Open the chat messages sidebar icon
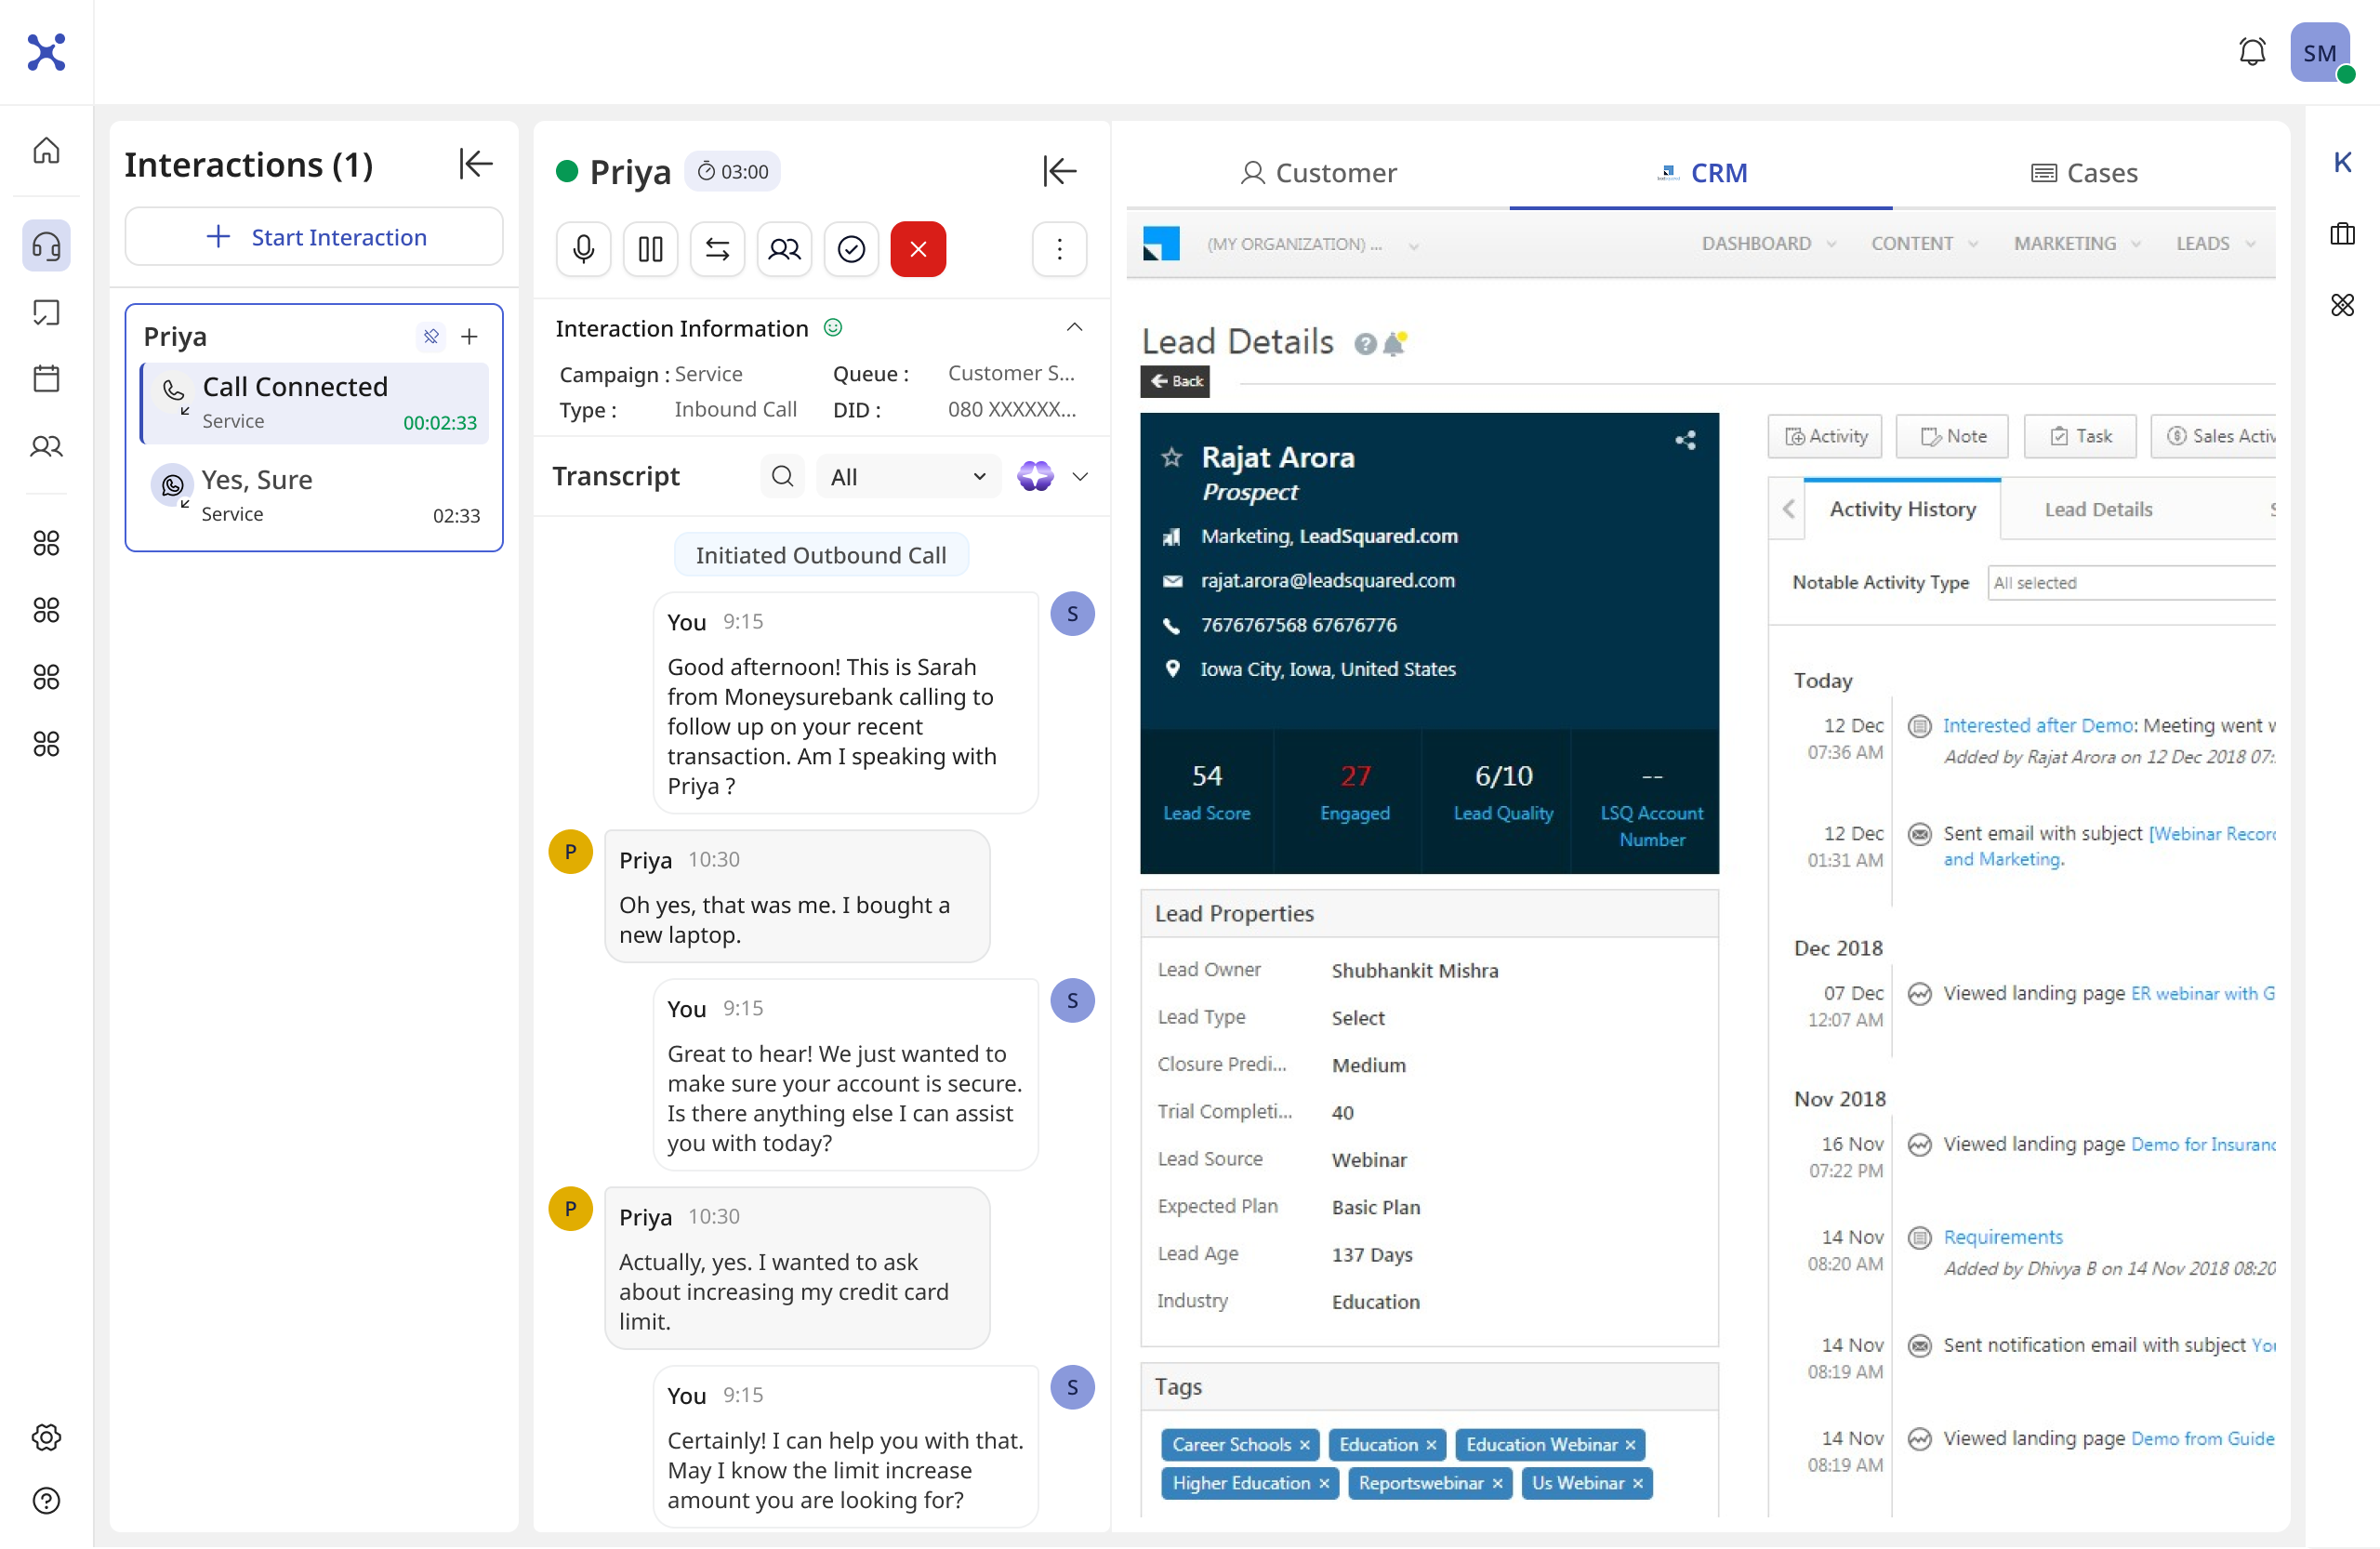 [46, 313]
